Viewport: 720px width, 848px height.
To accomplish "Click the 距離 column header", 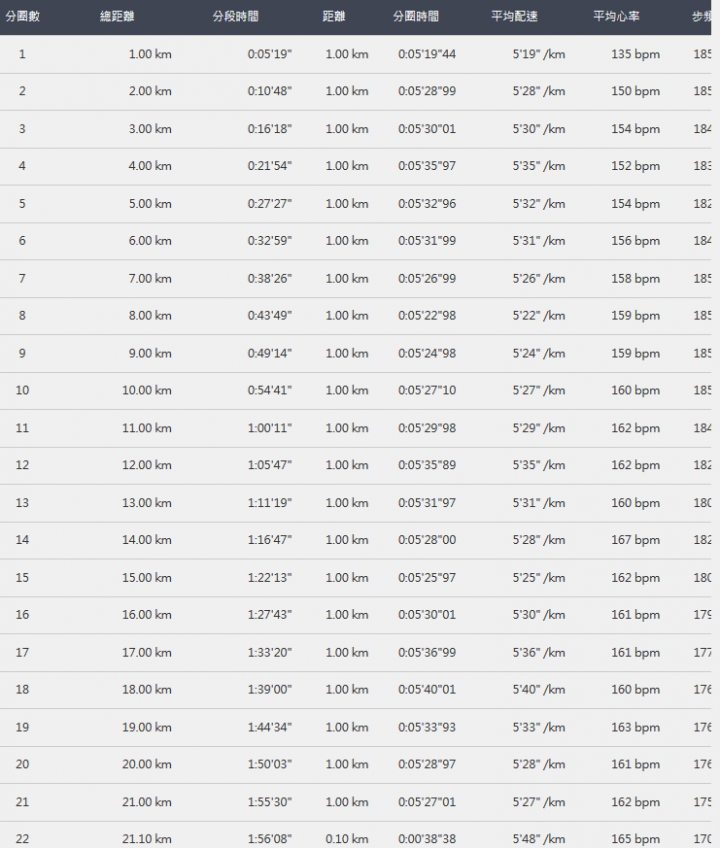I will point(334,17).
